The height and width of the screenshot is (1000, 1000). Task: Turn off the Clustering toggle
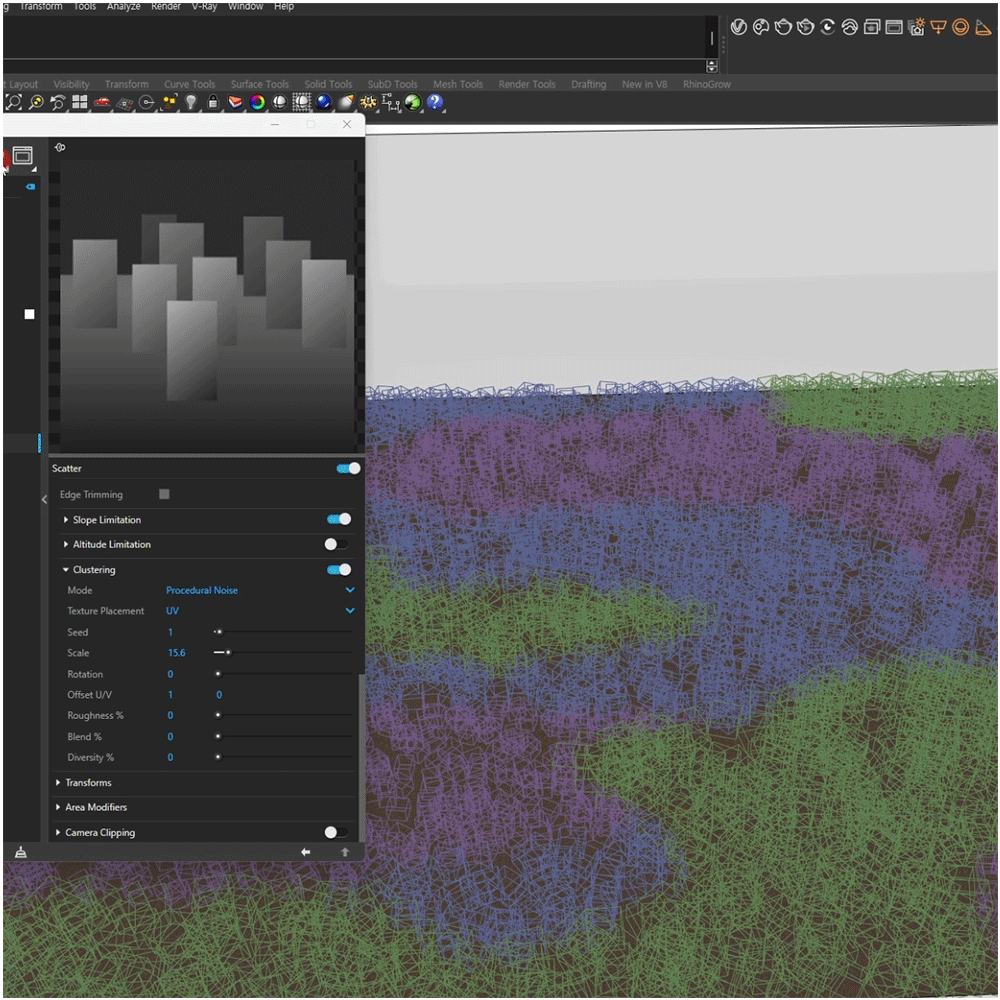tap(339, 570)
